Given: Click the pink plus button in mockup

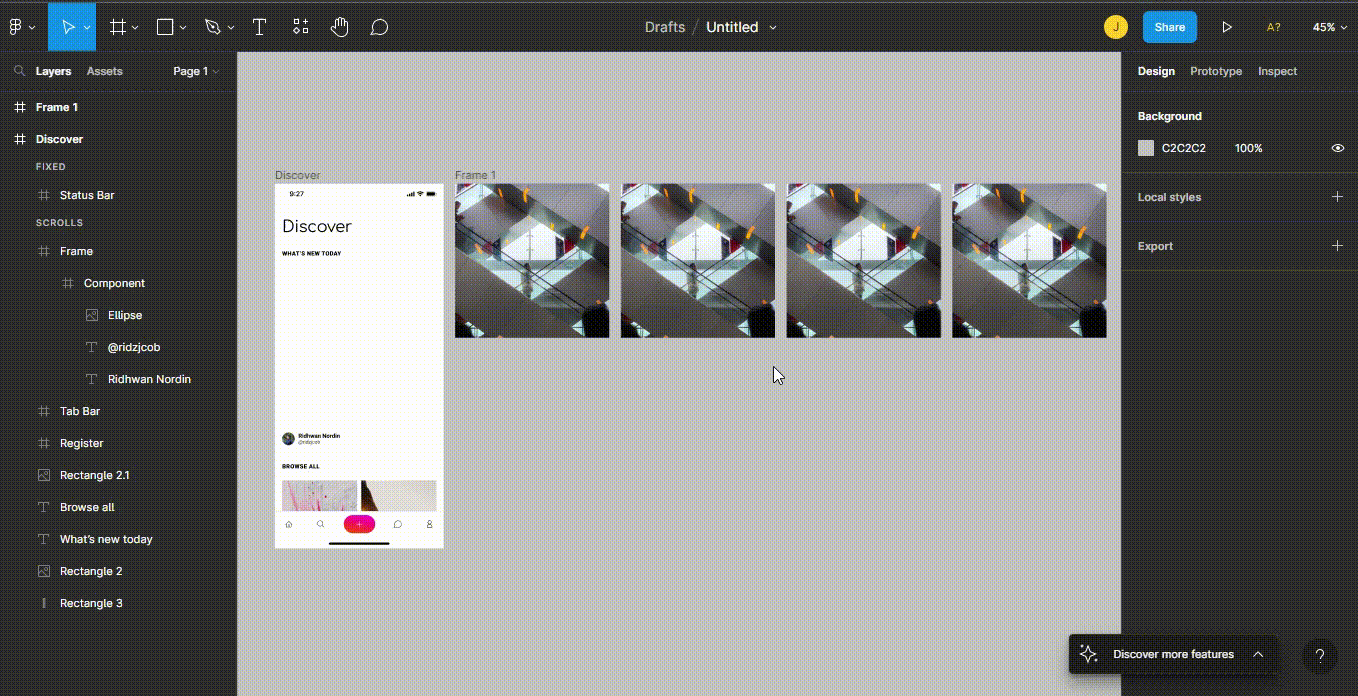Looking at the screenshot, I should (359, 524).
